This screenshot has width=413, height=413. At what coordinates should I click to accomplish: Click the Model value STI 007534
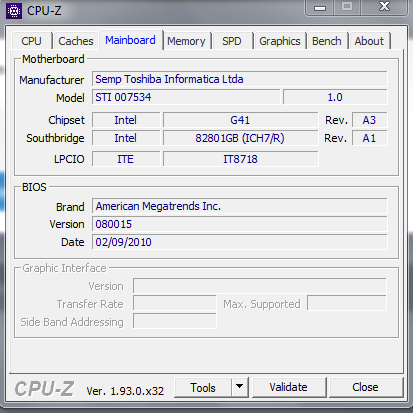tap(186, 97)
